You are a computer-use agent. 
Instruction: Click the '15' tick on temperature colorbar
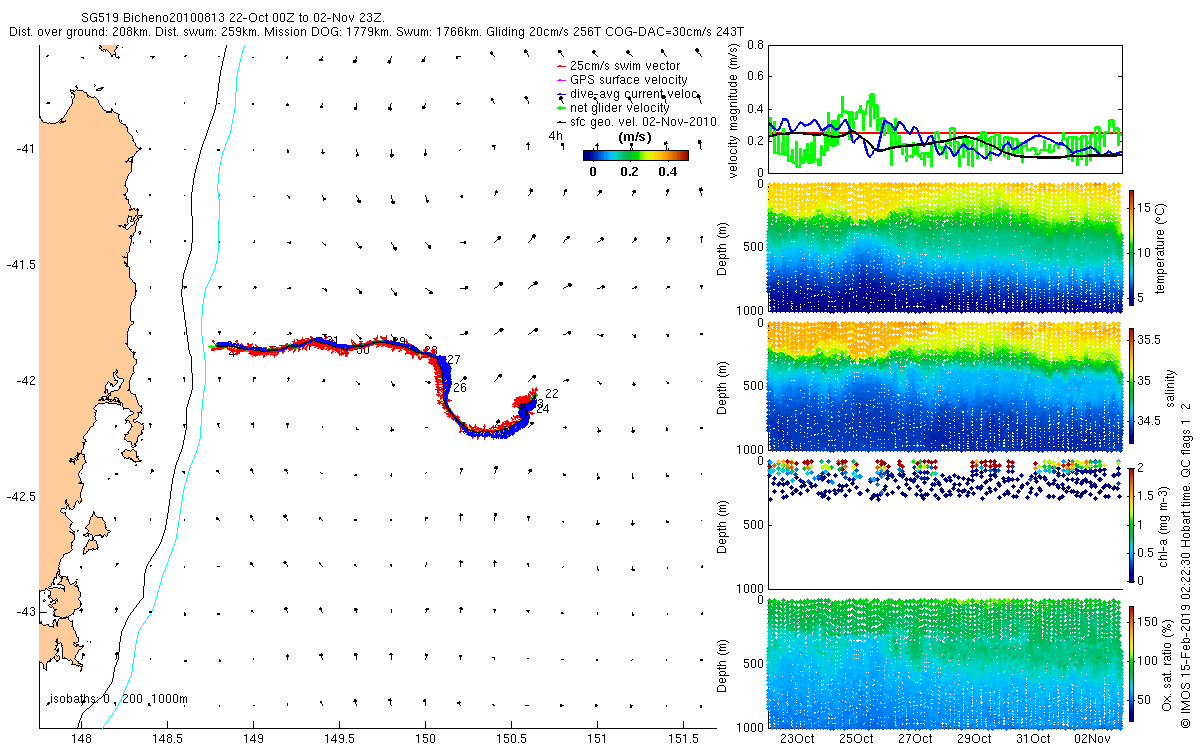coord(1146,206)
